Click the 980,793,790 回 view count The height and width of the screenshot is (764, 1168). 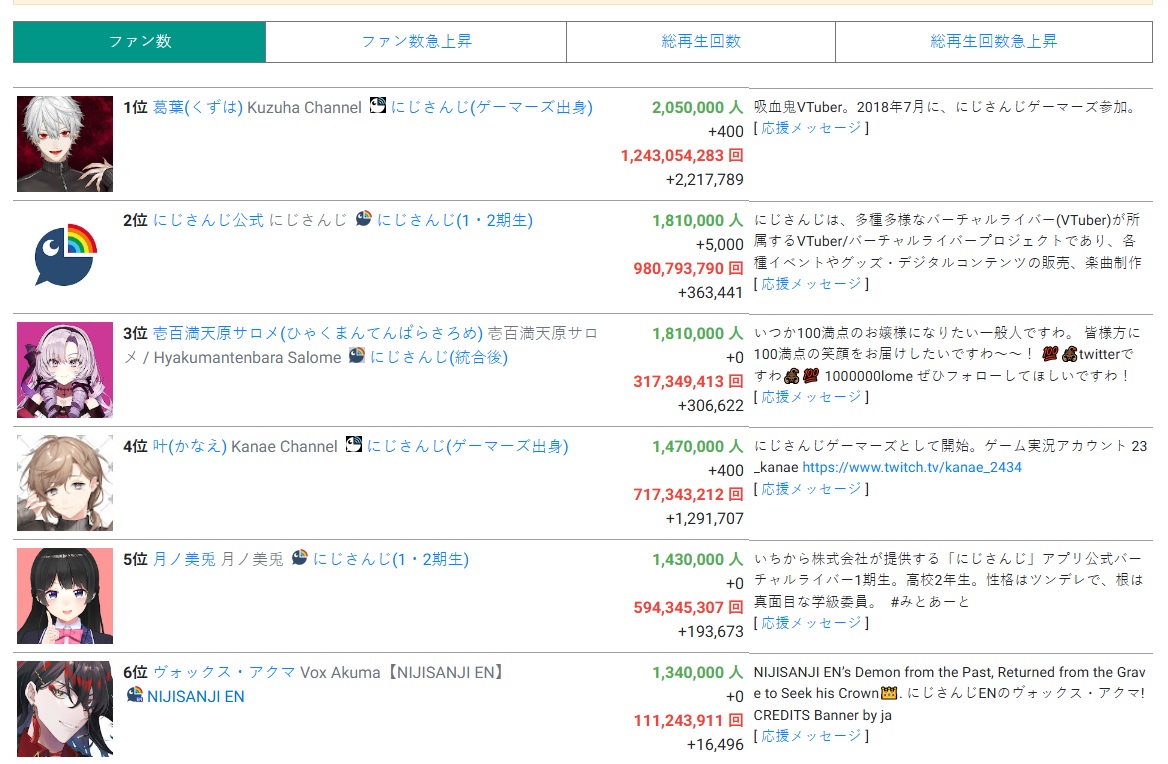point(688,269)
